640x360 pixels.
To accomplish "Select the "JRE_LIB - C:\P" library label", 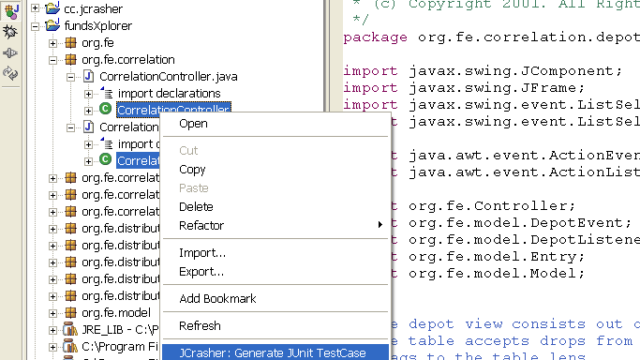I will [x=120, y=330].
